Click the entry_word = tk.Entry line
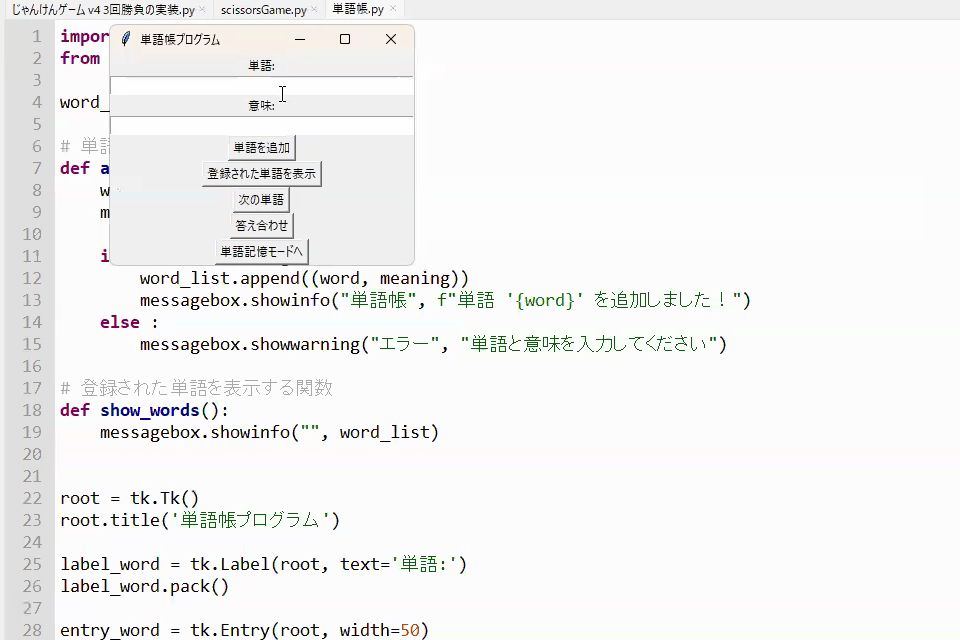960x640 pixels. (x=244, y=630)
